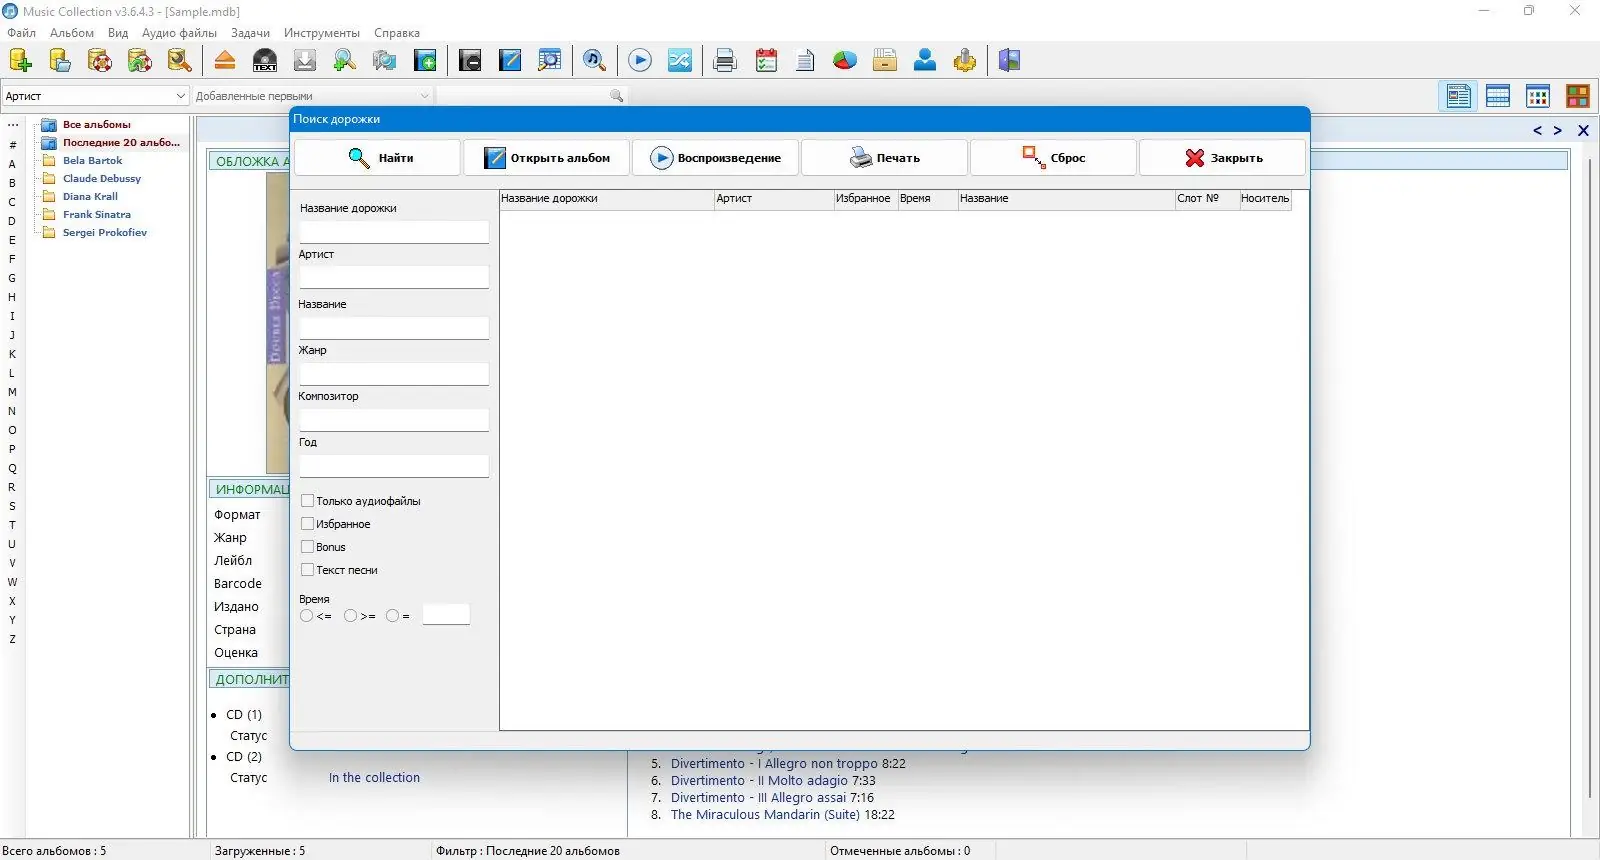Click the CD-TEXT disc icon
1600x860 pixels.
[265, 61]
